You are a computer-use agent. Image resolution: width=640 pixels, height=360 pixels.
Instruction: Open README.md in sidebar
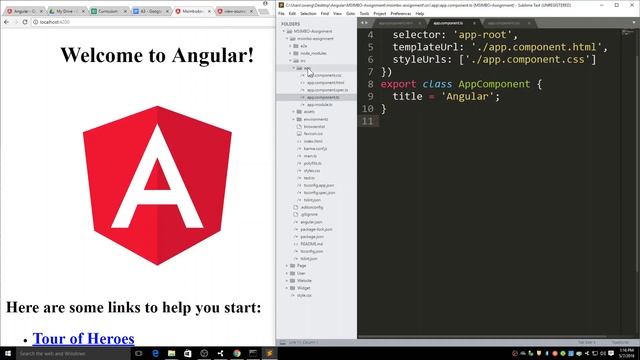pos(311,244)
